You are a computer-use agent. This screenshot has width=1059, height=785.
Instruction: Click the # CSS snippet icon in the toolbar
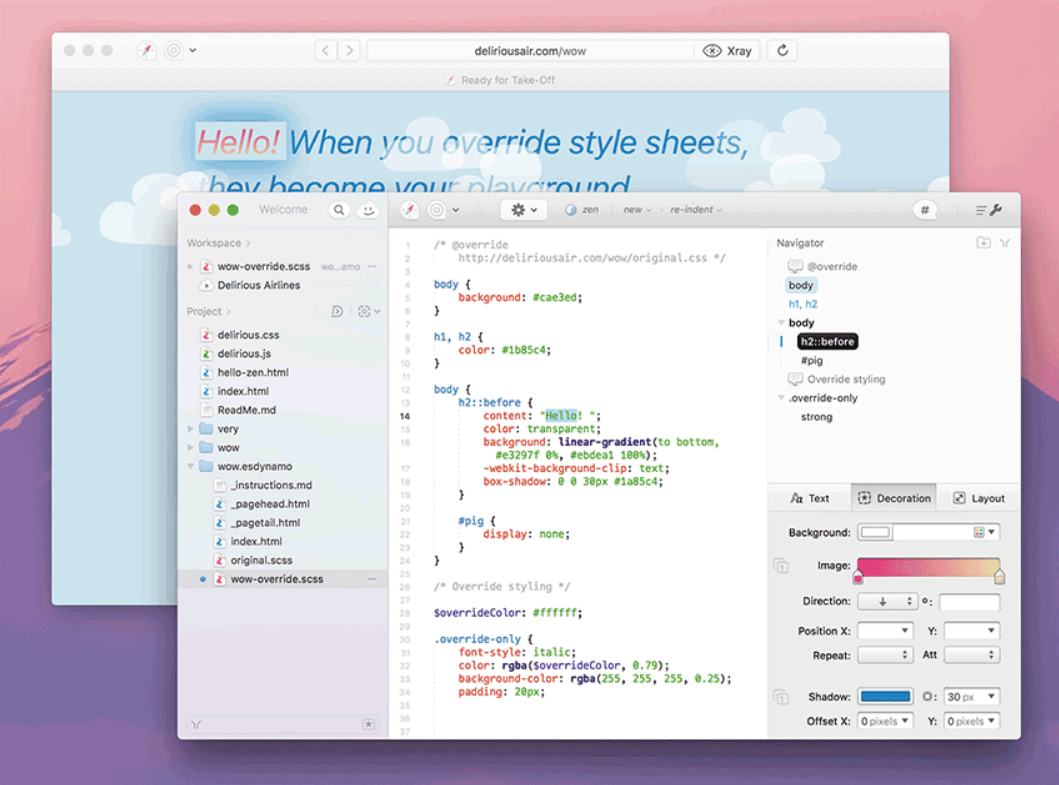click(x=924, y=209)
